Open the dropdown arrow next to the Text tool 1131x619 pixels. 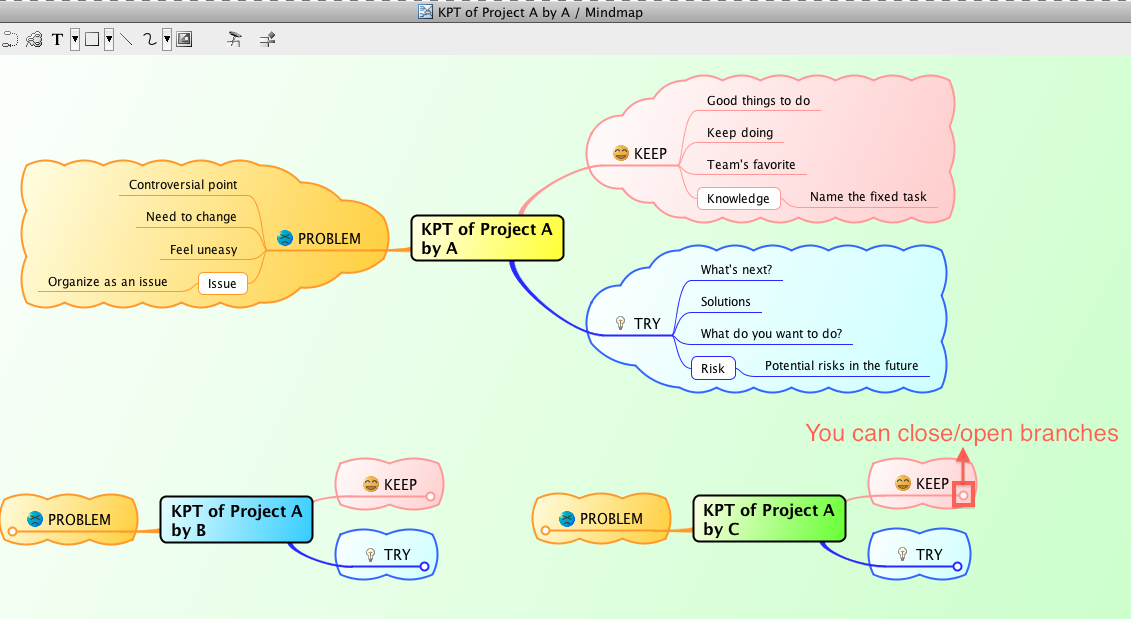(x=75, y=40)
